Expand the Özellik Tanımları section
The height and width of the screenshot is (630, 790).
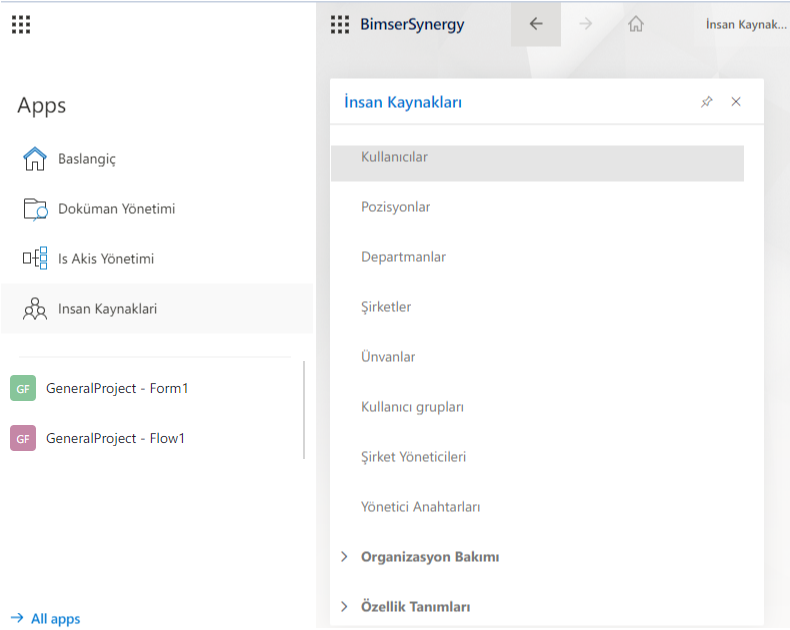[x=415, y=607]
